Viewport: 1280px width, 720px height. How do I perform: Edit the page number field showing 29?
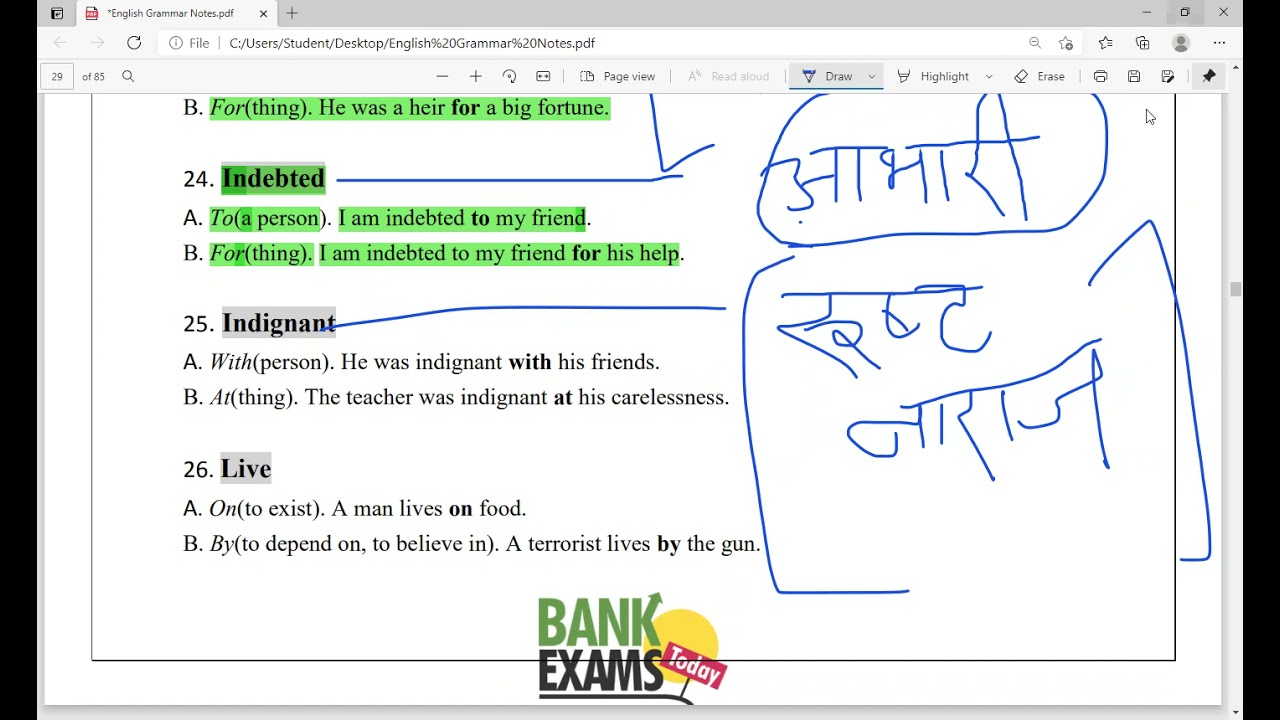pyautogui.click(x=57, y=76)
